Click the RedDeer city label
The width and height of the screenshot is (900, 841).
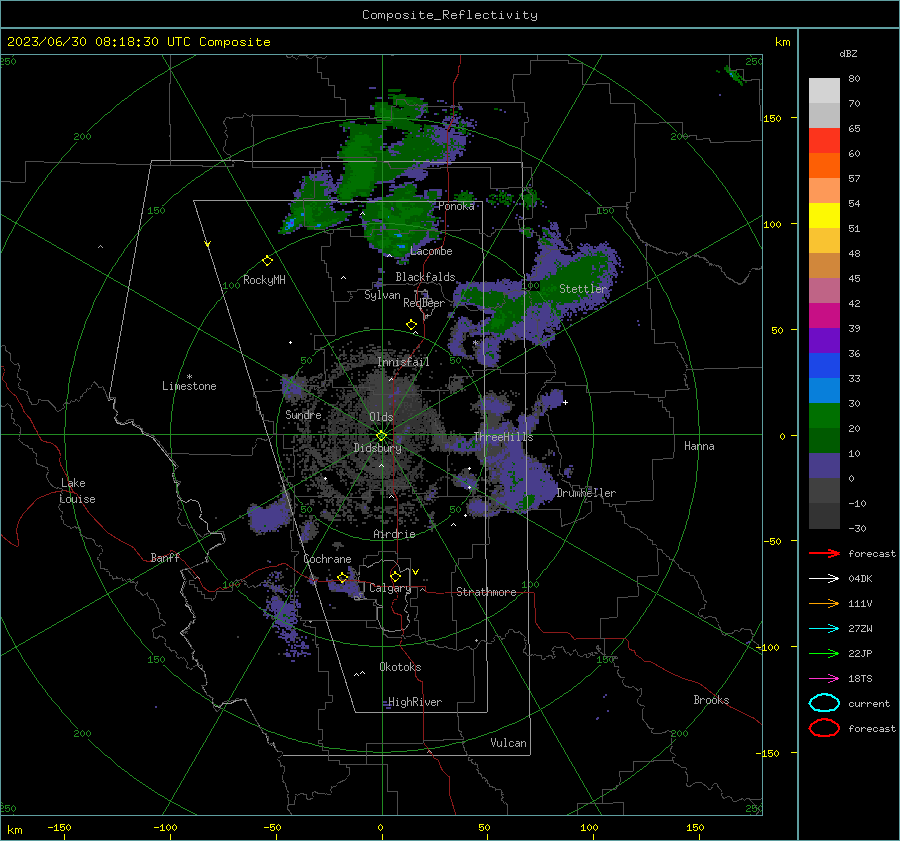pyautogui.click(x=424, y=303)
